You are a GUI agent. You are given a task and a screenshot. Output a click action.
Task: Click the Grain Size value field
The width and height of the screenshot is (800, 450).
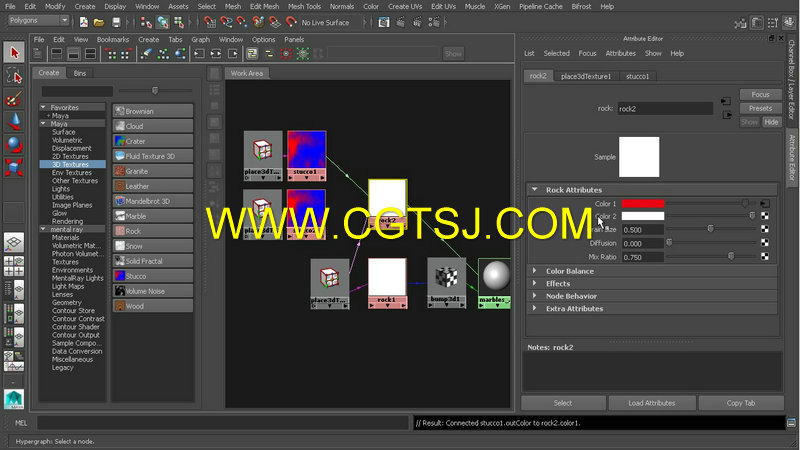coord(643,230)
